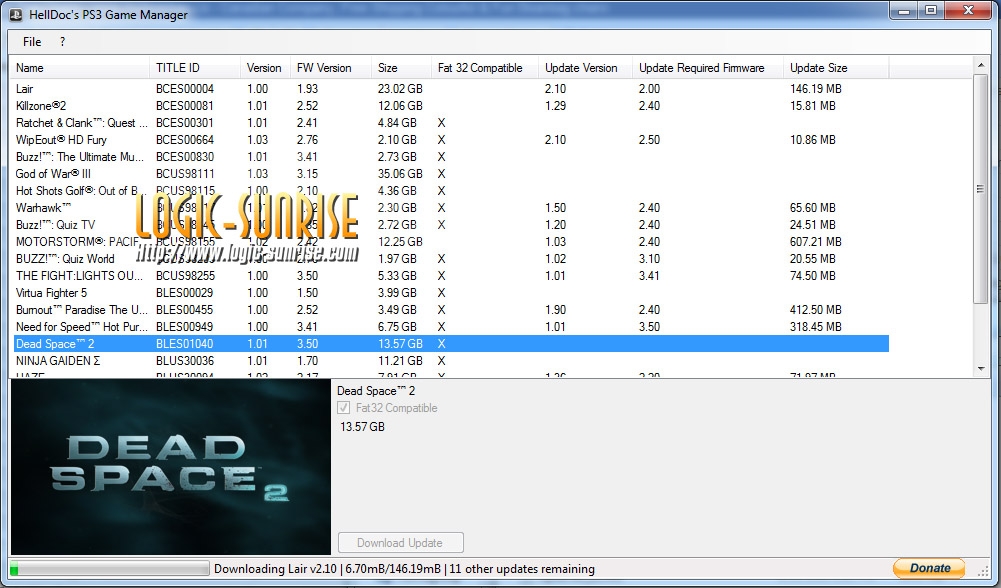Click the scrollbar up arrow
The width and height of the screenshot is (1001, 588).
981,65
